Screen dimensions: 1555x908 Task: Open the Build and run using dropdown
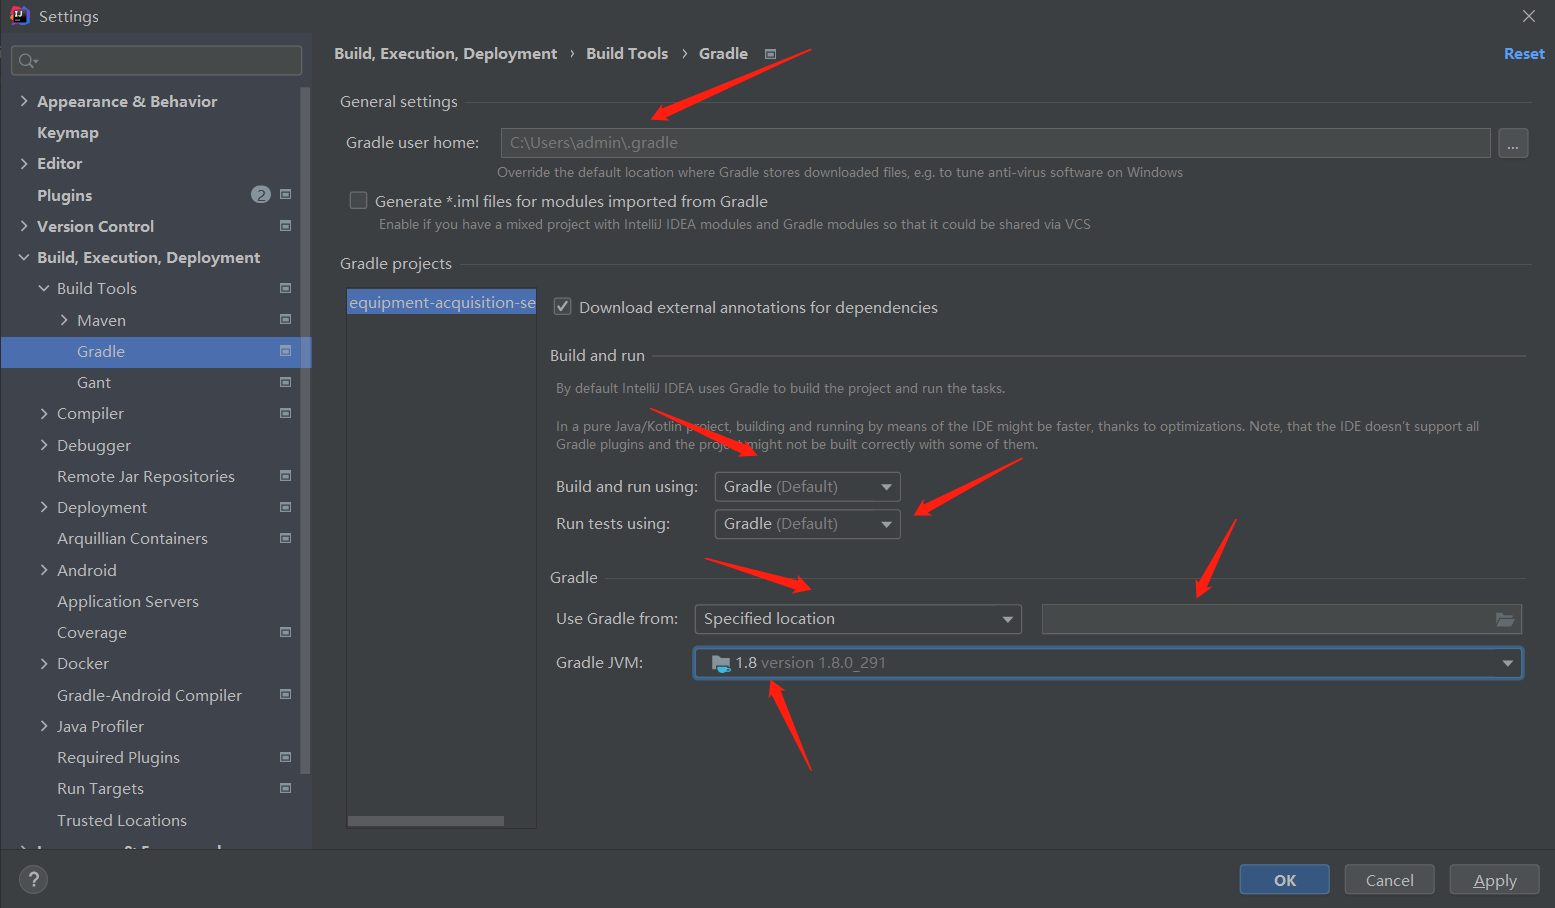pos(807,487)
